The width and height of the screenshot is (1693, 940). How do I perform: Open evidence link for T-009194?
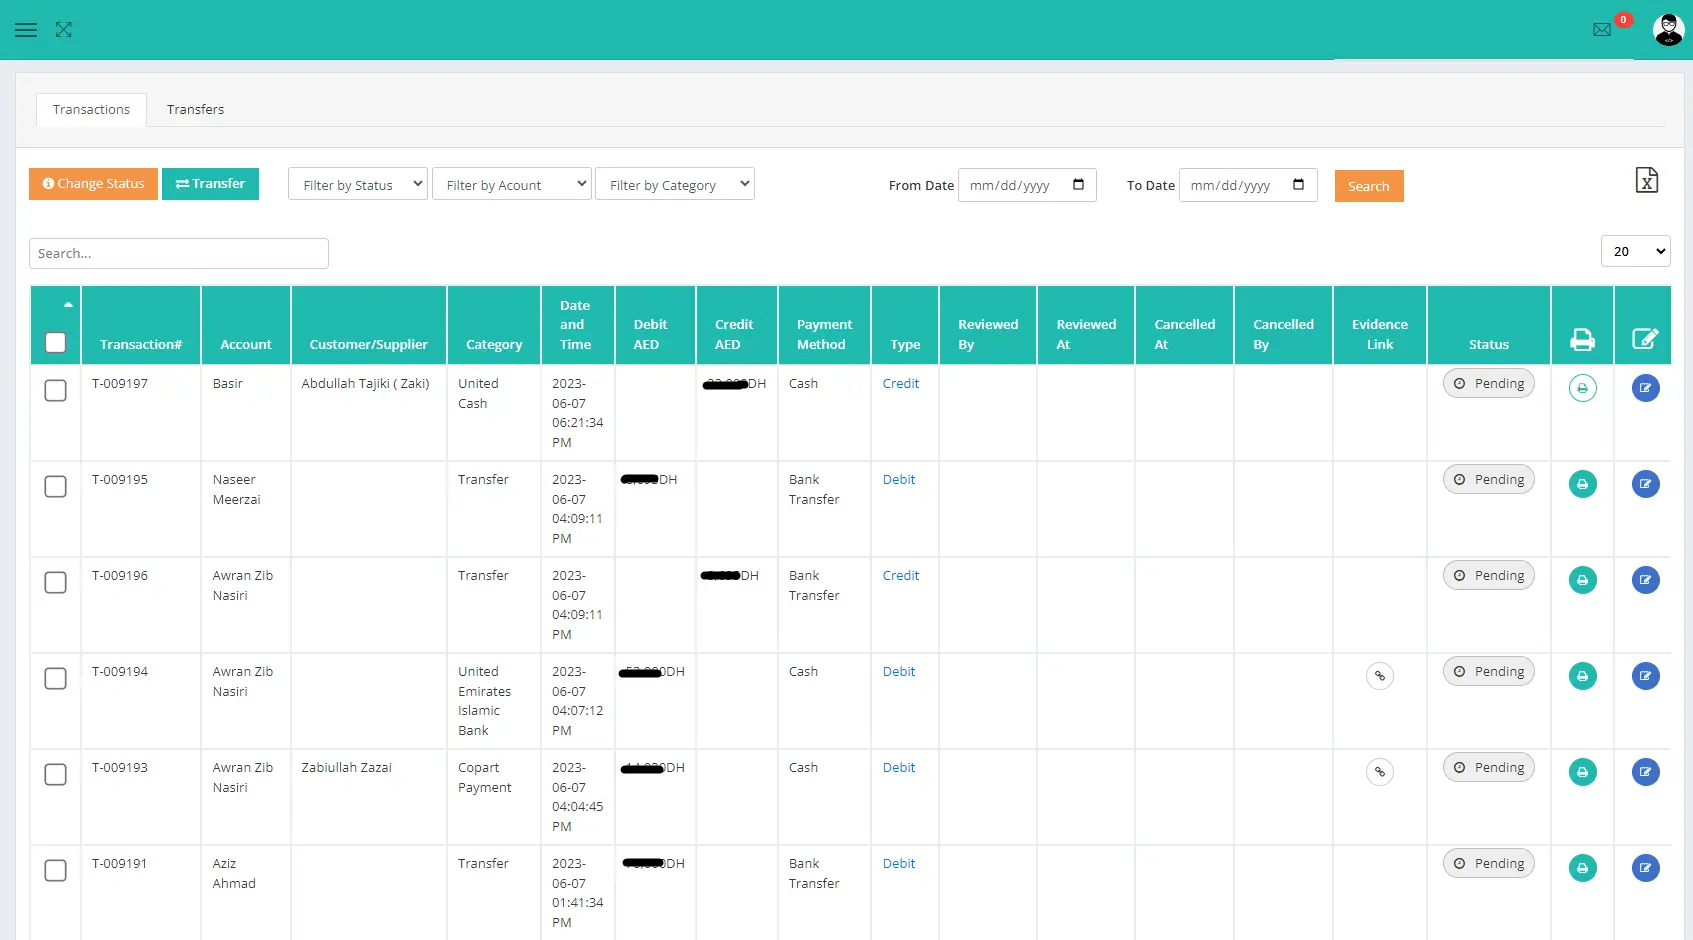click(1379, 676)
